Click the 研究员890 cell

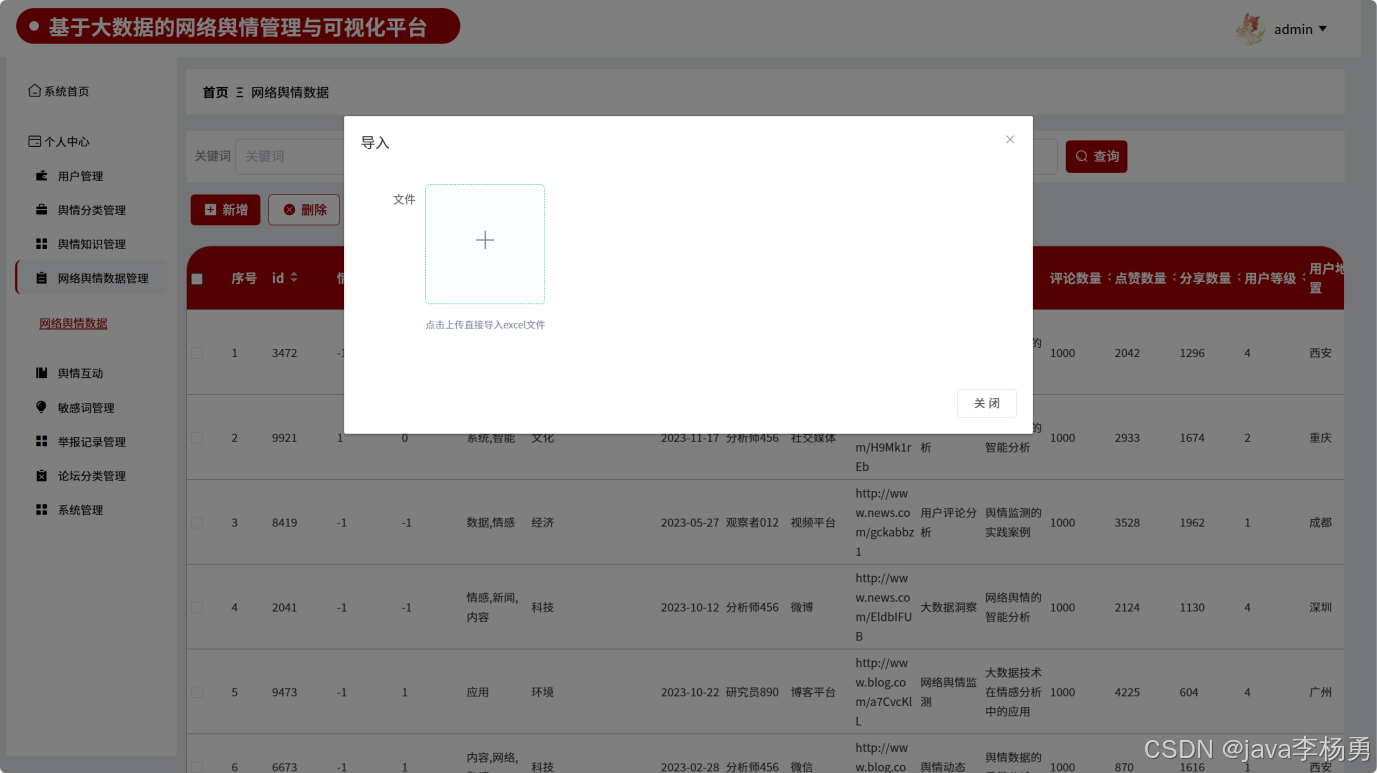[752, 692]
